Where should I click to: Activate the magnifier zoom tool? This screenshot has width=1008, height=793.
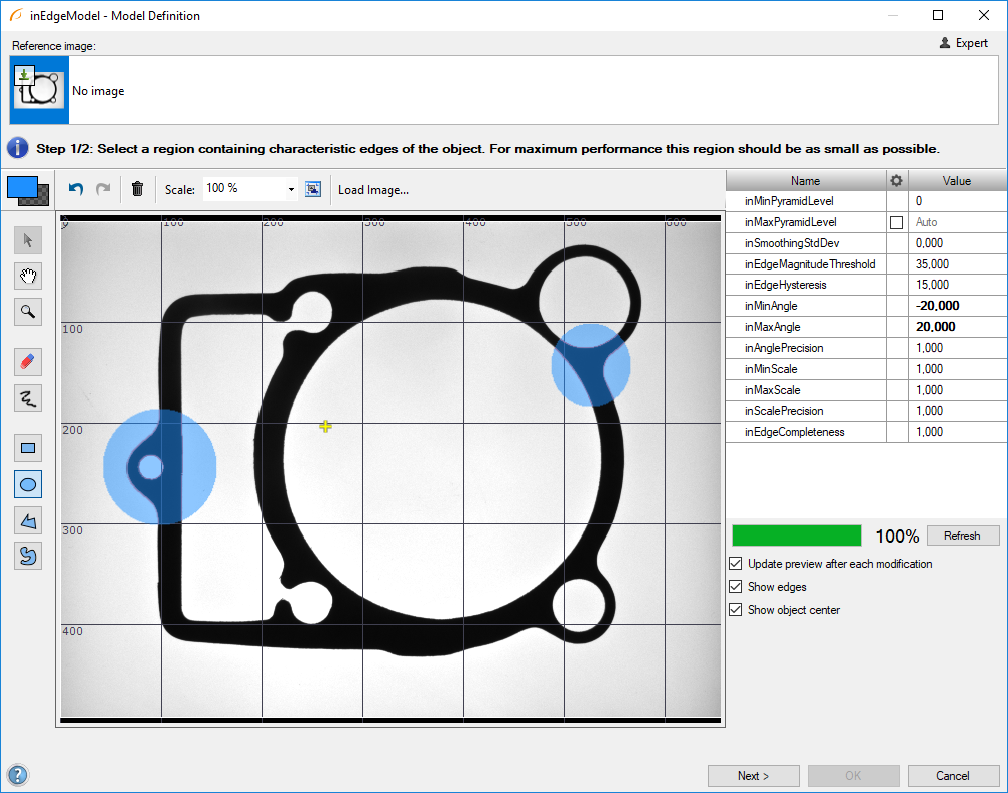coord(28,313)
